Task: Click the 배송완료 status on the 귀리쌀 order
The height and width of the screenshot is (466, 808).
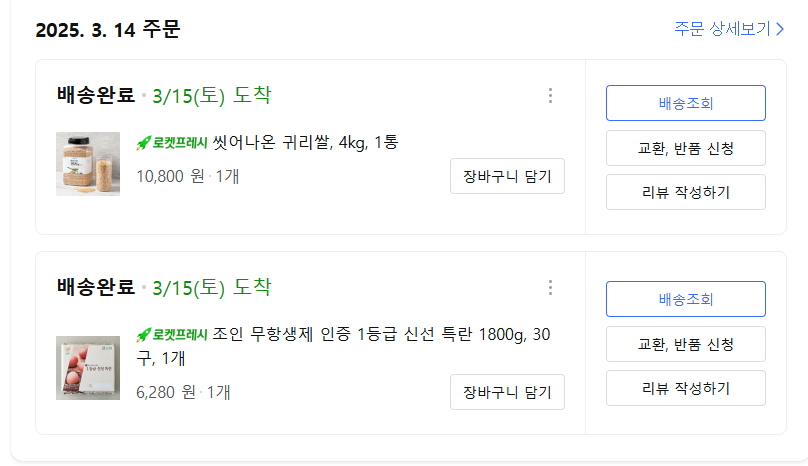Action: (96, 96)
